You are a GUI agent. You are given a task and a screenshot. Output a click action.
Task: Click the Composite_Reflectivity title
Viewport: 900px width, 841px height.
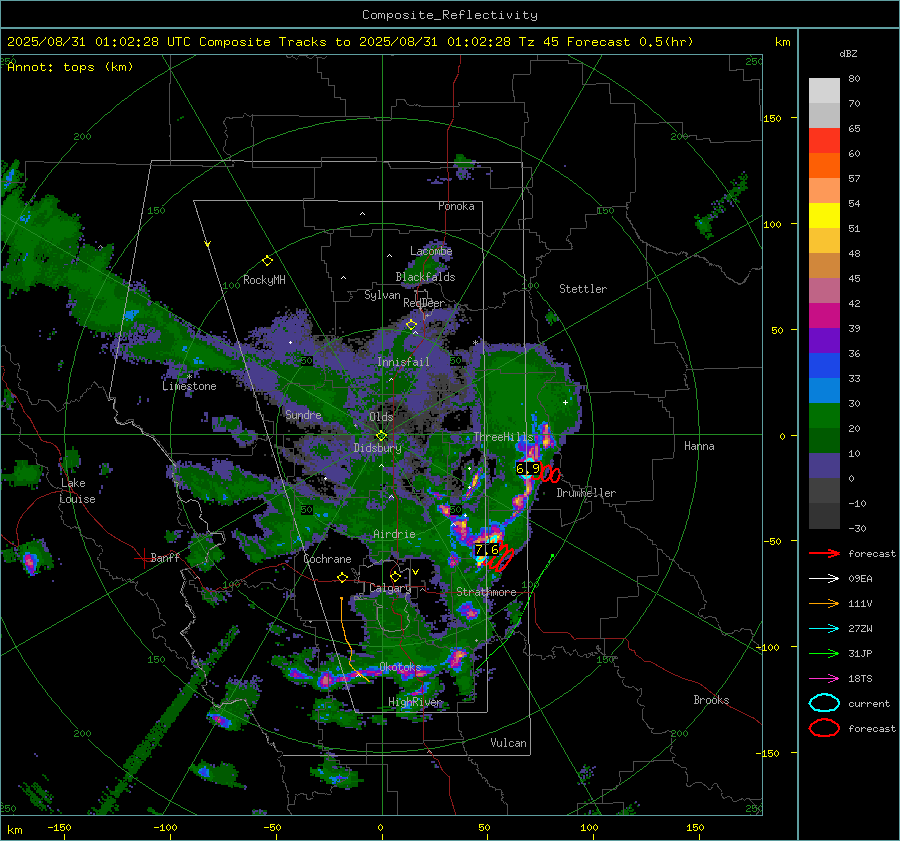pyautogui.click(x=450, y=15)
